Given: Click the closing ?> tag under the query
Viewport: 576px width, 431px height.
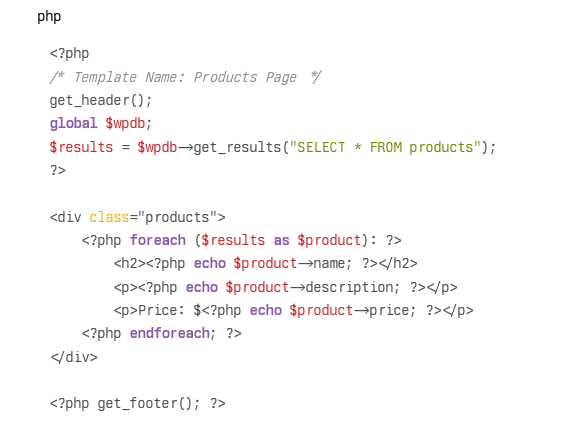Looking at the screenshot, I should coord(58,170).
